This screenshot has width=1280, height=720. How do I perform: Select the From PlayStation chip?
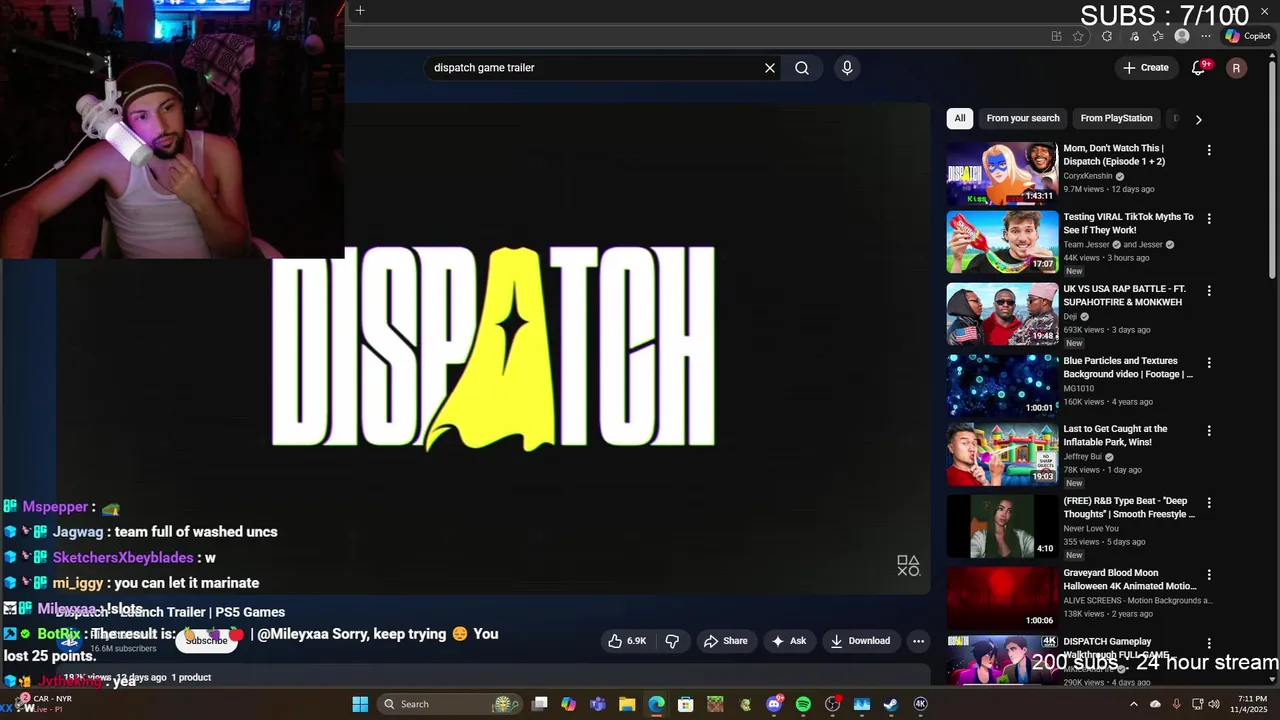1116,118
